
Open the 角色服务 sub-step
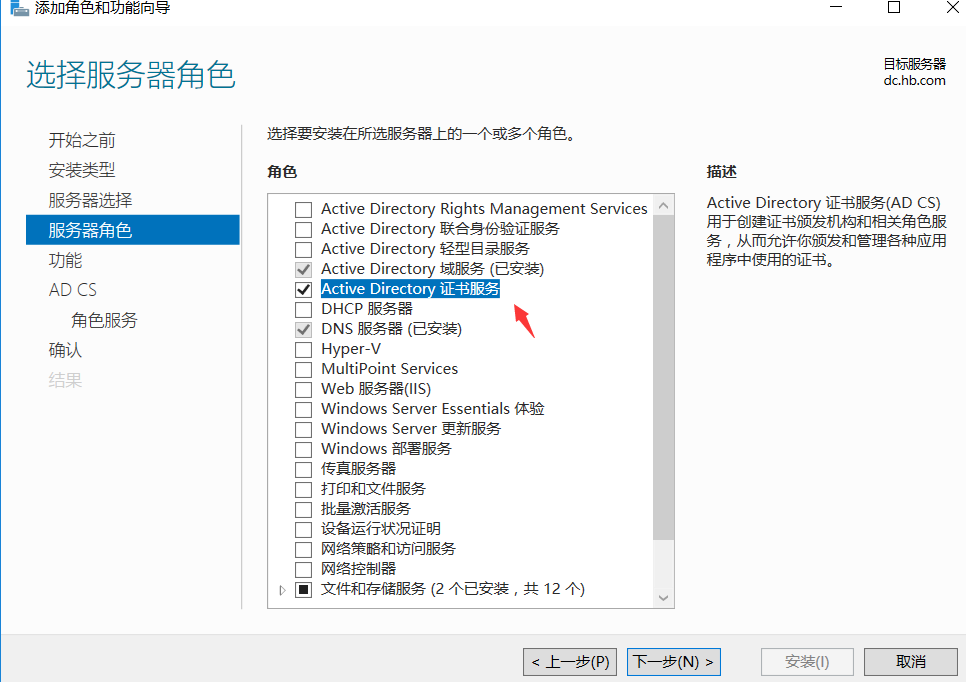click(104, 320)
